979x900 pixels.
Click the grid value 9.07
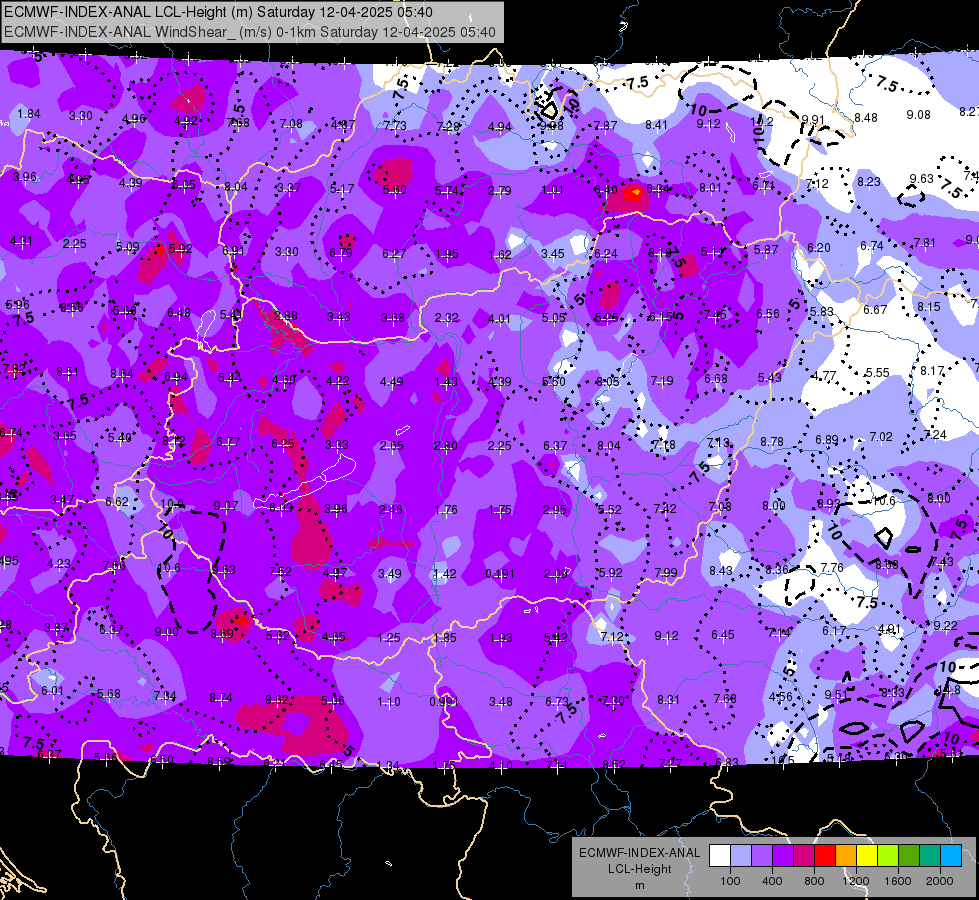(225, 505)
